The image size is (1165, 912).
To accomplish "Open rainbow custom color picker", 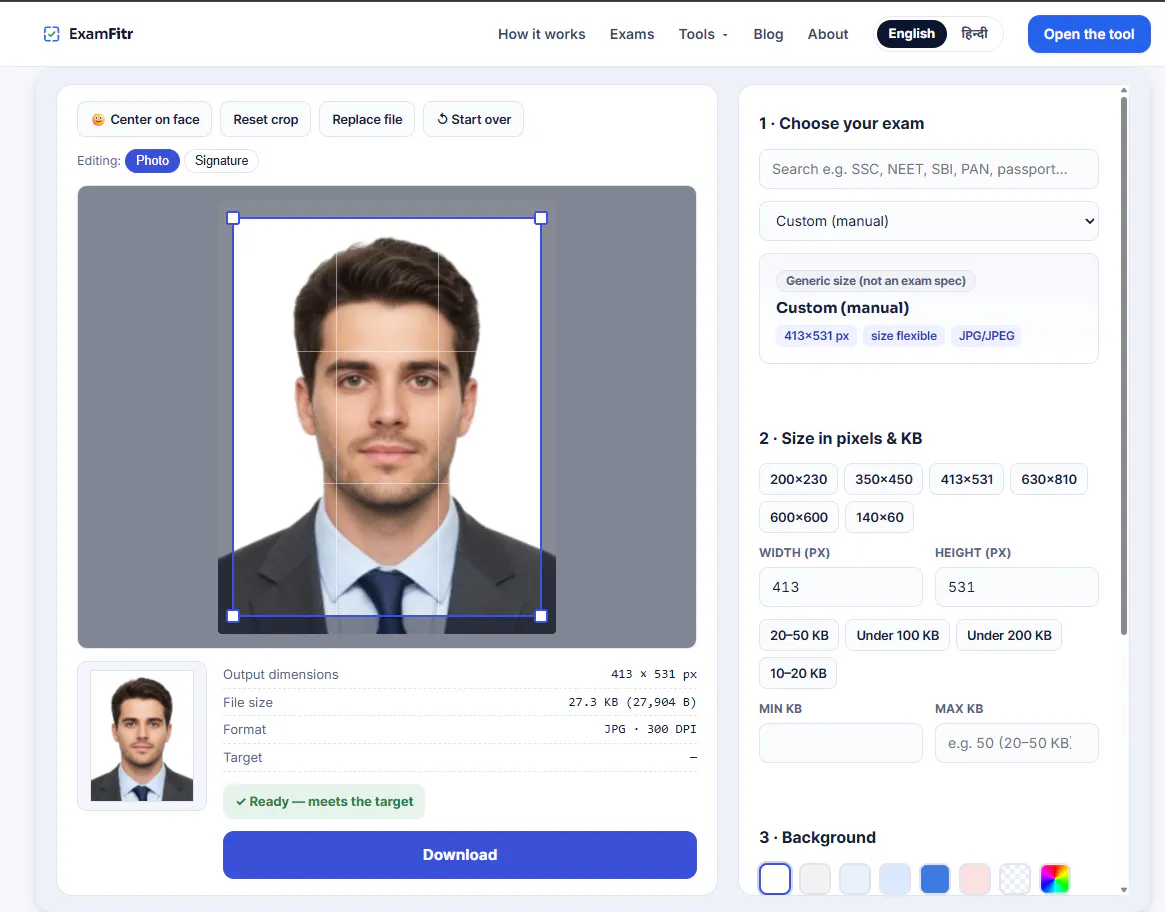I will [1055, 879].
